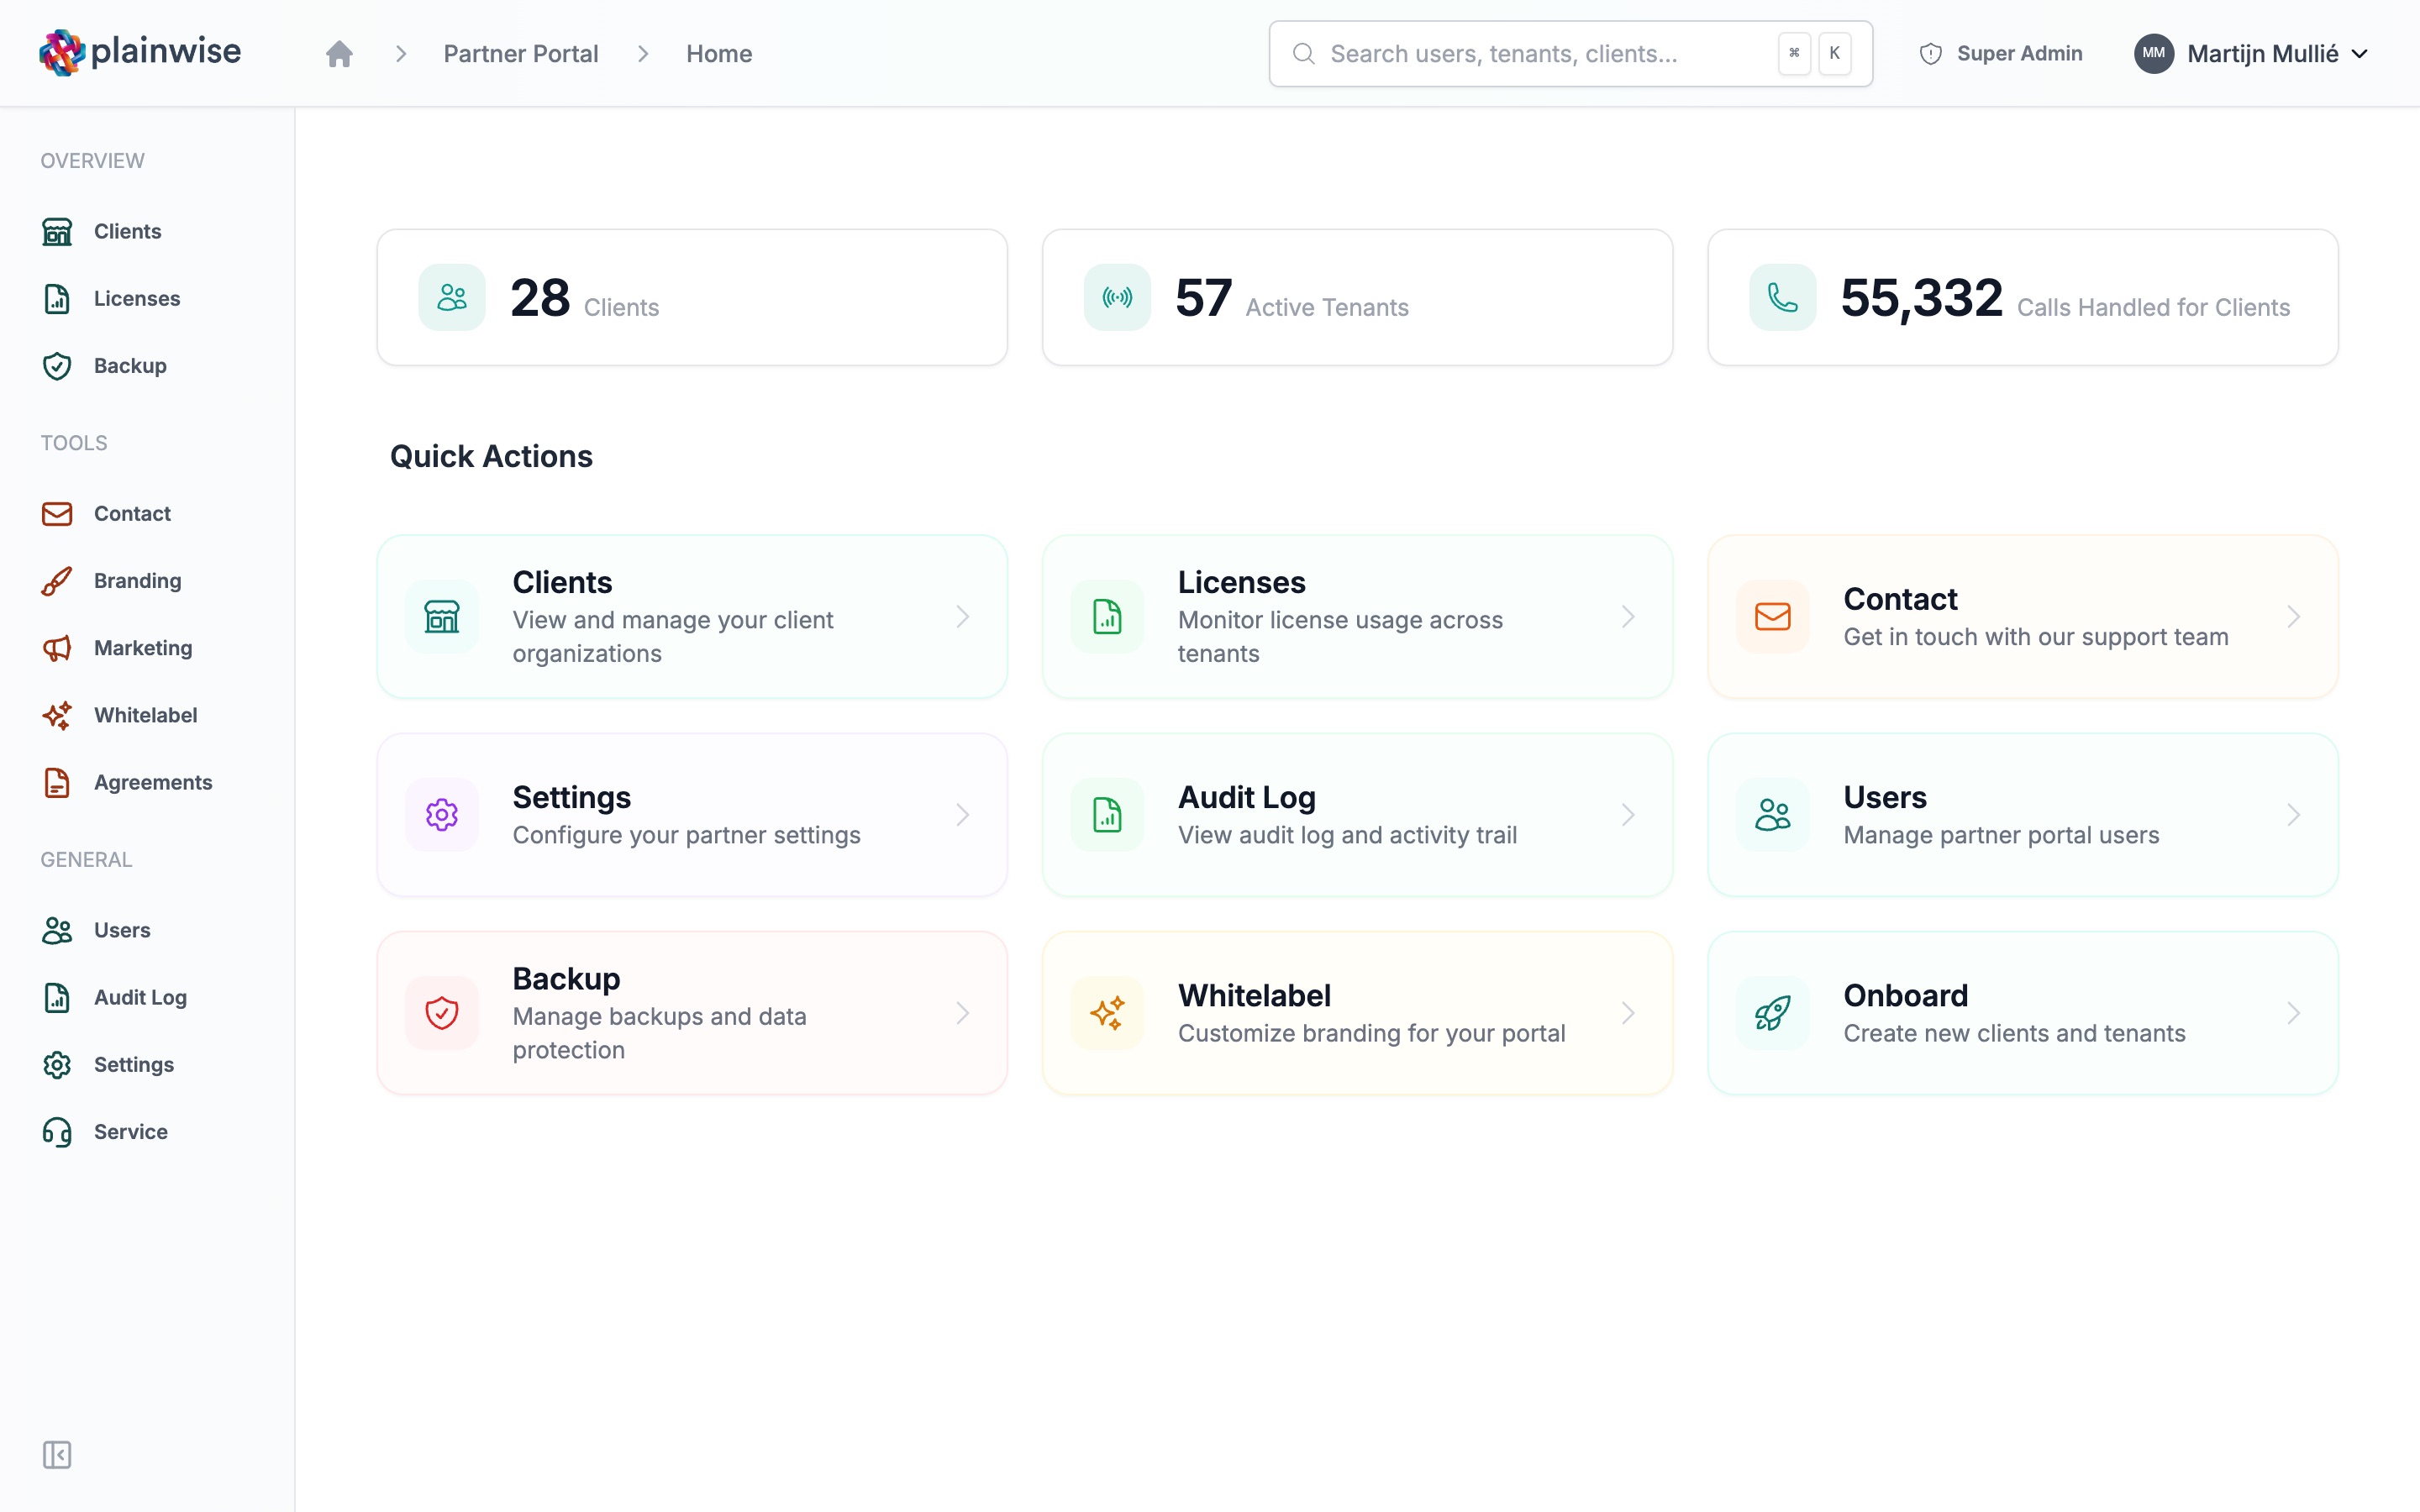Click the chevron on Onboard card

[2293, 1013]
